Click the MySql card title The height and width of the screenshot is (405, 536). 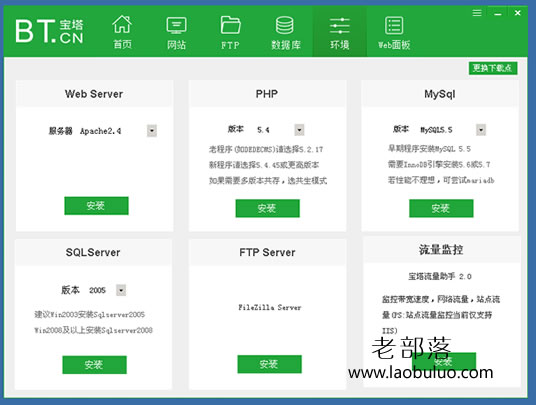click(x=440, y=94)
